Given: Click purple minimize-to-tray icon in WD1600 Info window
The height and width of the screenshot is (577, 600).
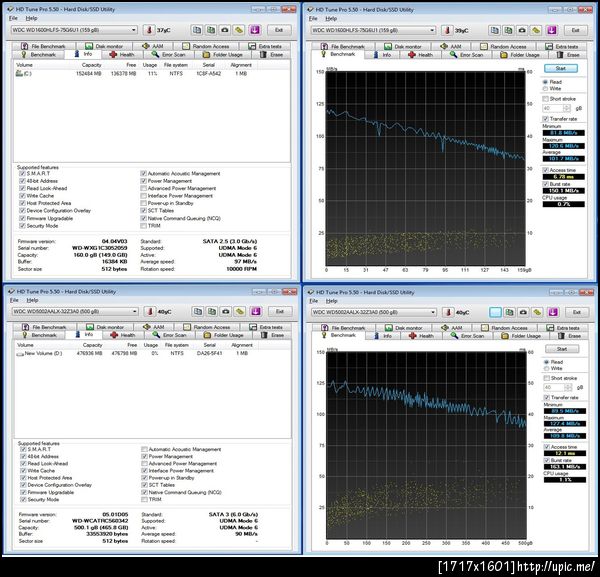Looking at the screenshot, I should pyautogui.click(x=255, y=30).
